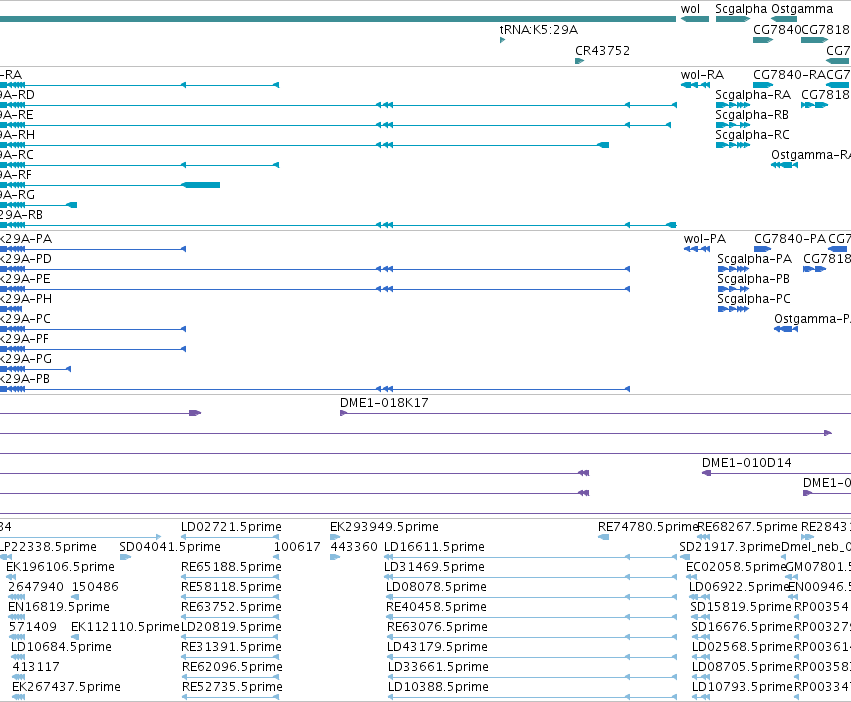851x702 pixels.
Task: Select the wol gene feature
Action: (695, 19)
